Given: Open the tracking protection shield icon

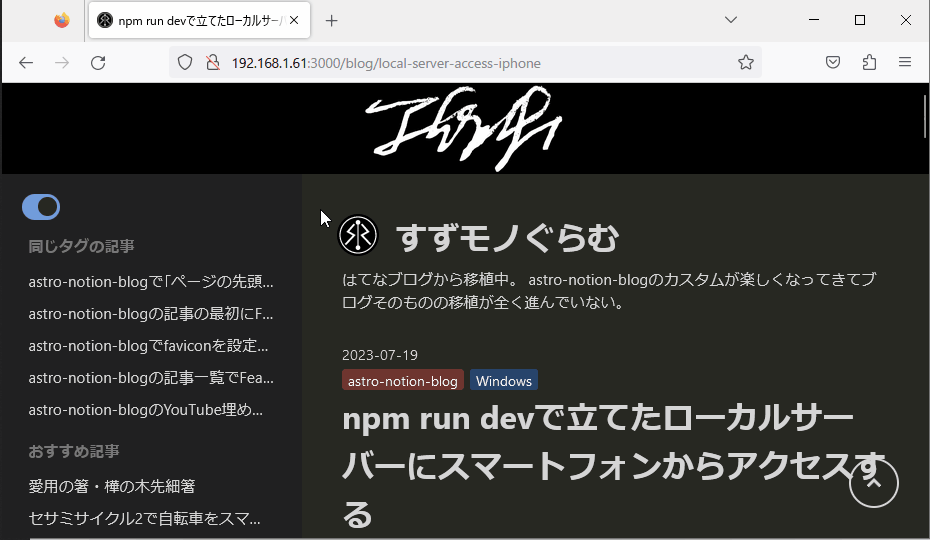Looking at the screenshot, I should 185,62.
